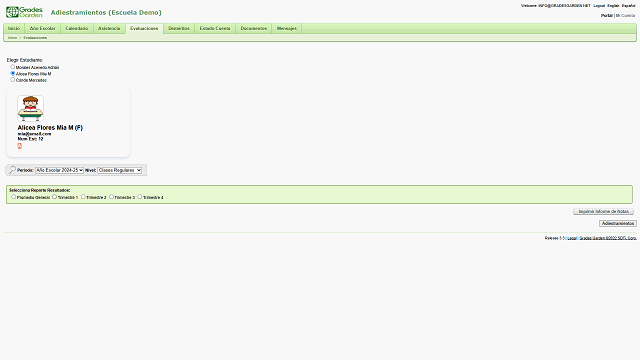This screenshot has height=360, width=640.
Task: Click the Num Est: 12 text
Action: pyautogui.click(x=30, y=139)
